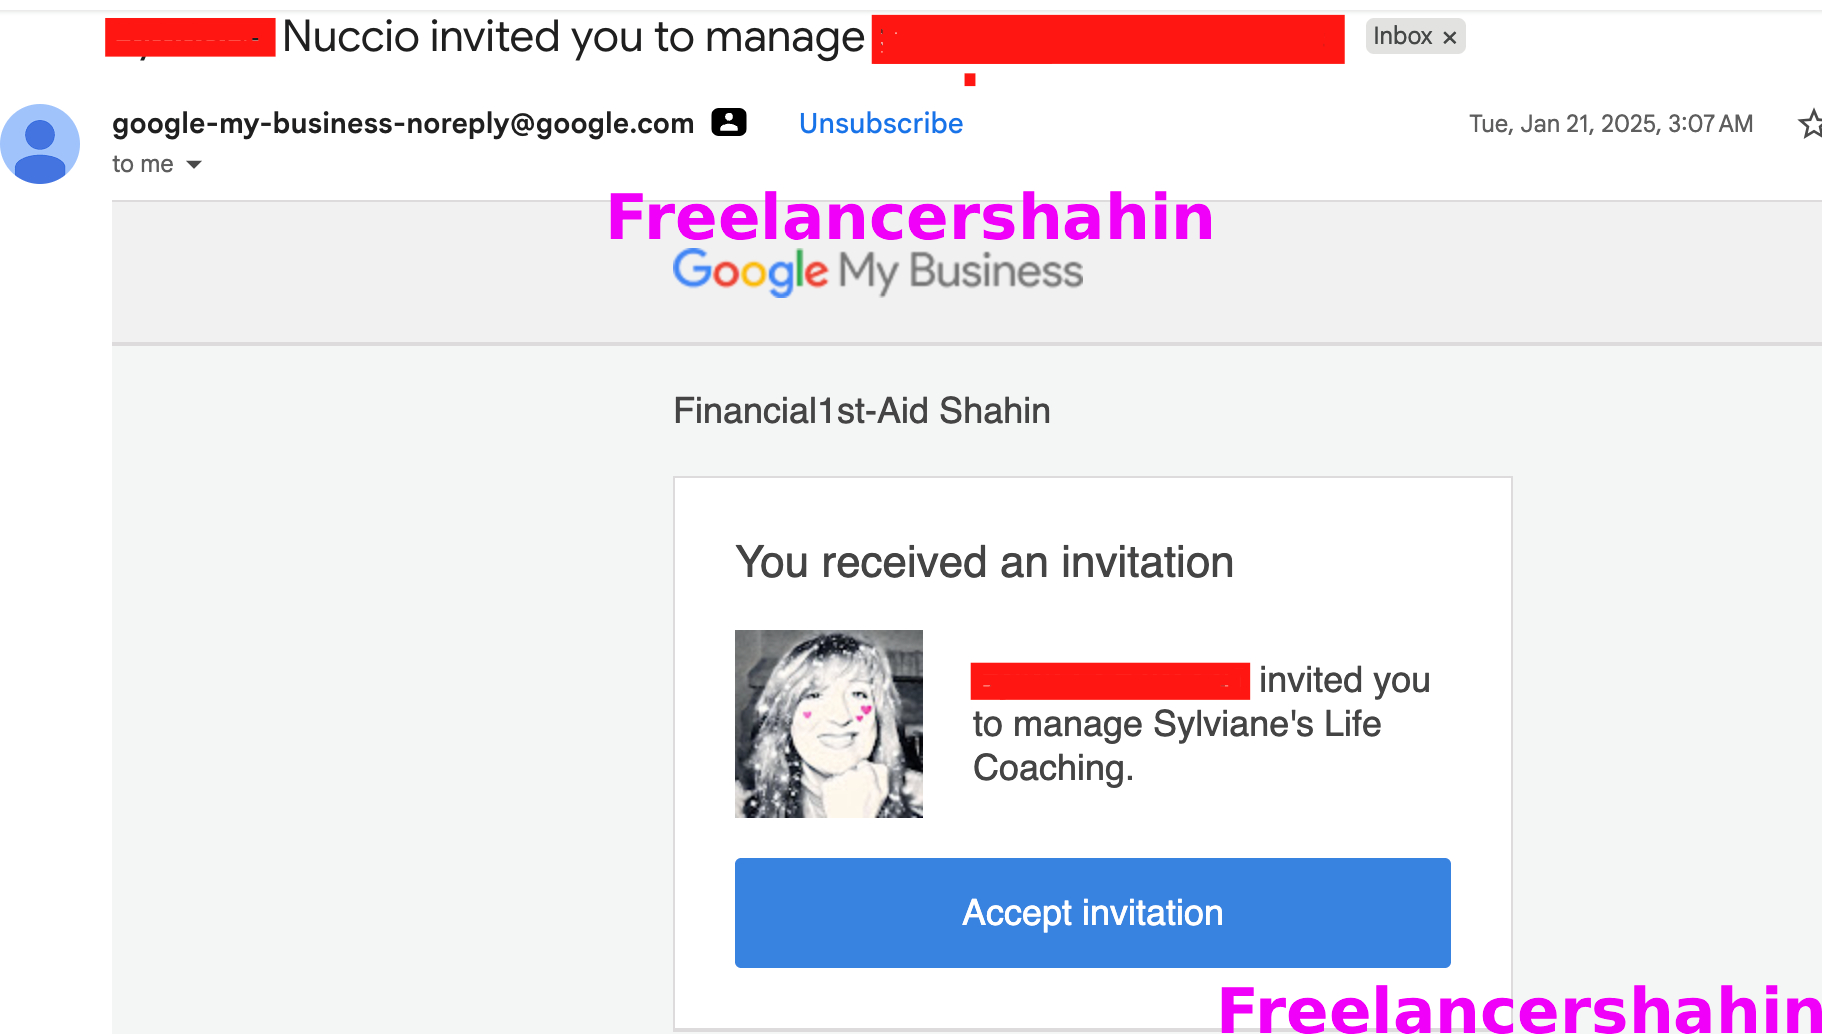Open the contact card icon beside sender email
This screenshot has width=1822, height=1034.
click(728, 122)
